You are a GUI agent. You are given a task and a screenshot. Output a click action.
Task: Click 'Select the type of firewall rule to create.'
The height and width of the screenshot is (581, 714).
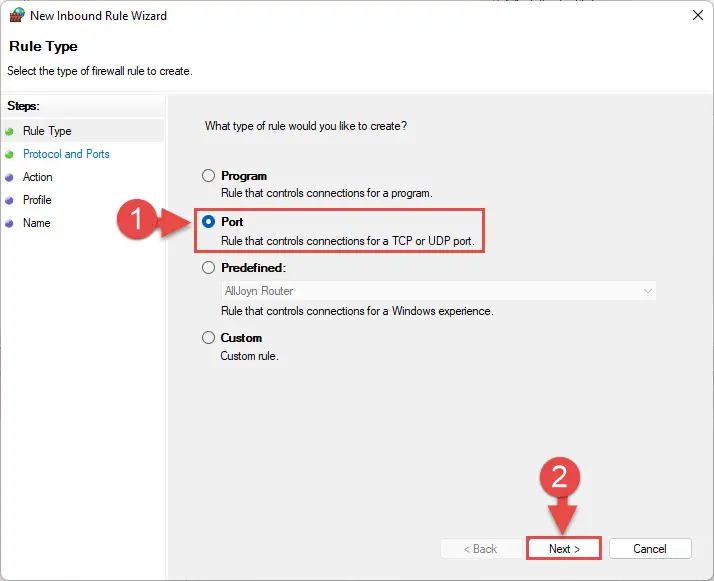(100, 71)
